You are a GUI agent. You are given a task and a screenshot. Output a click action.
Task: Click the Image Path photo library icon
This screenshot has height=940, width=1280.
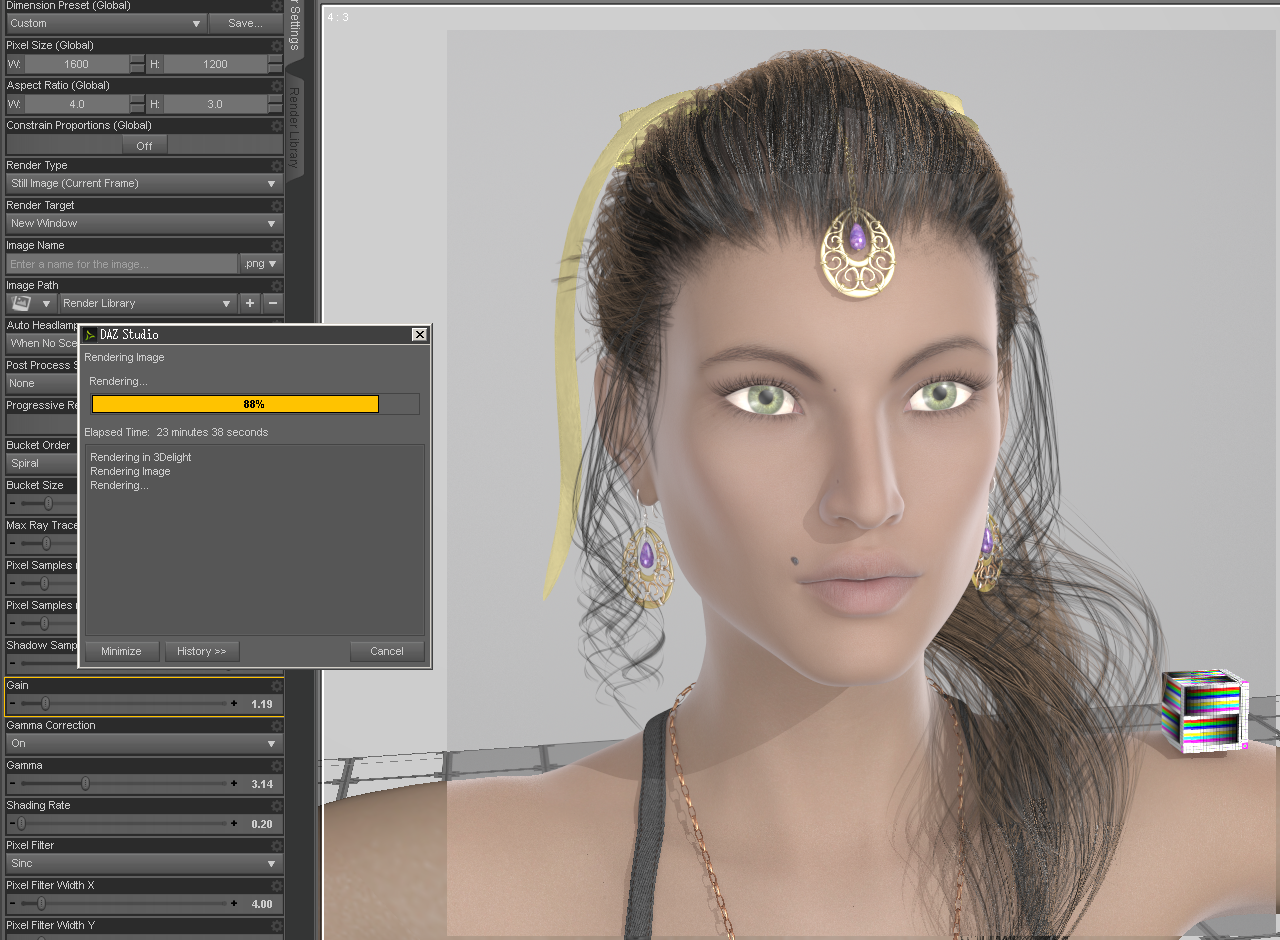pyautogui.click(x=20, y=303)
